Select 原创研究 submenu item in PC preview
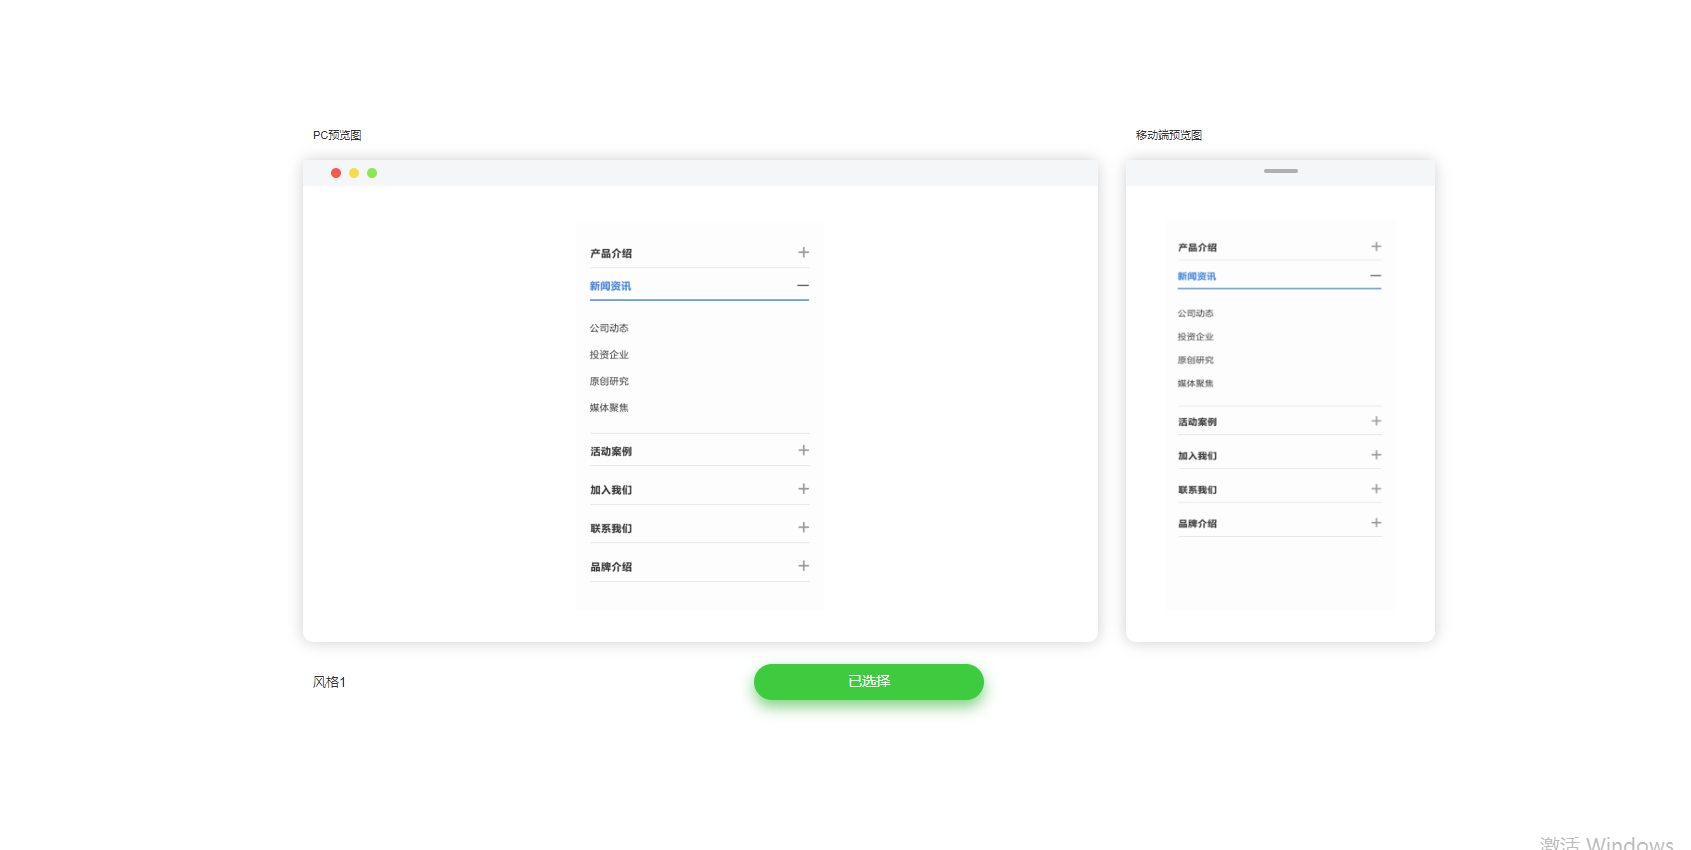 [x=609, y=381]
